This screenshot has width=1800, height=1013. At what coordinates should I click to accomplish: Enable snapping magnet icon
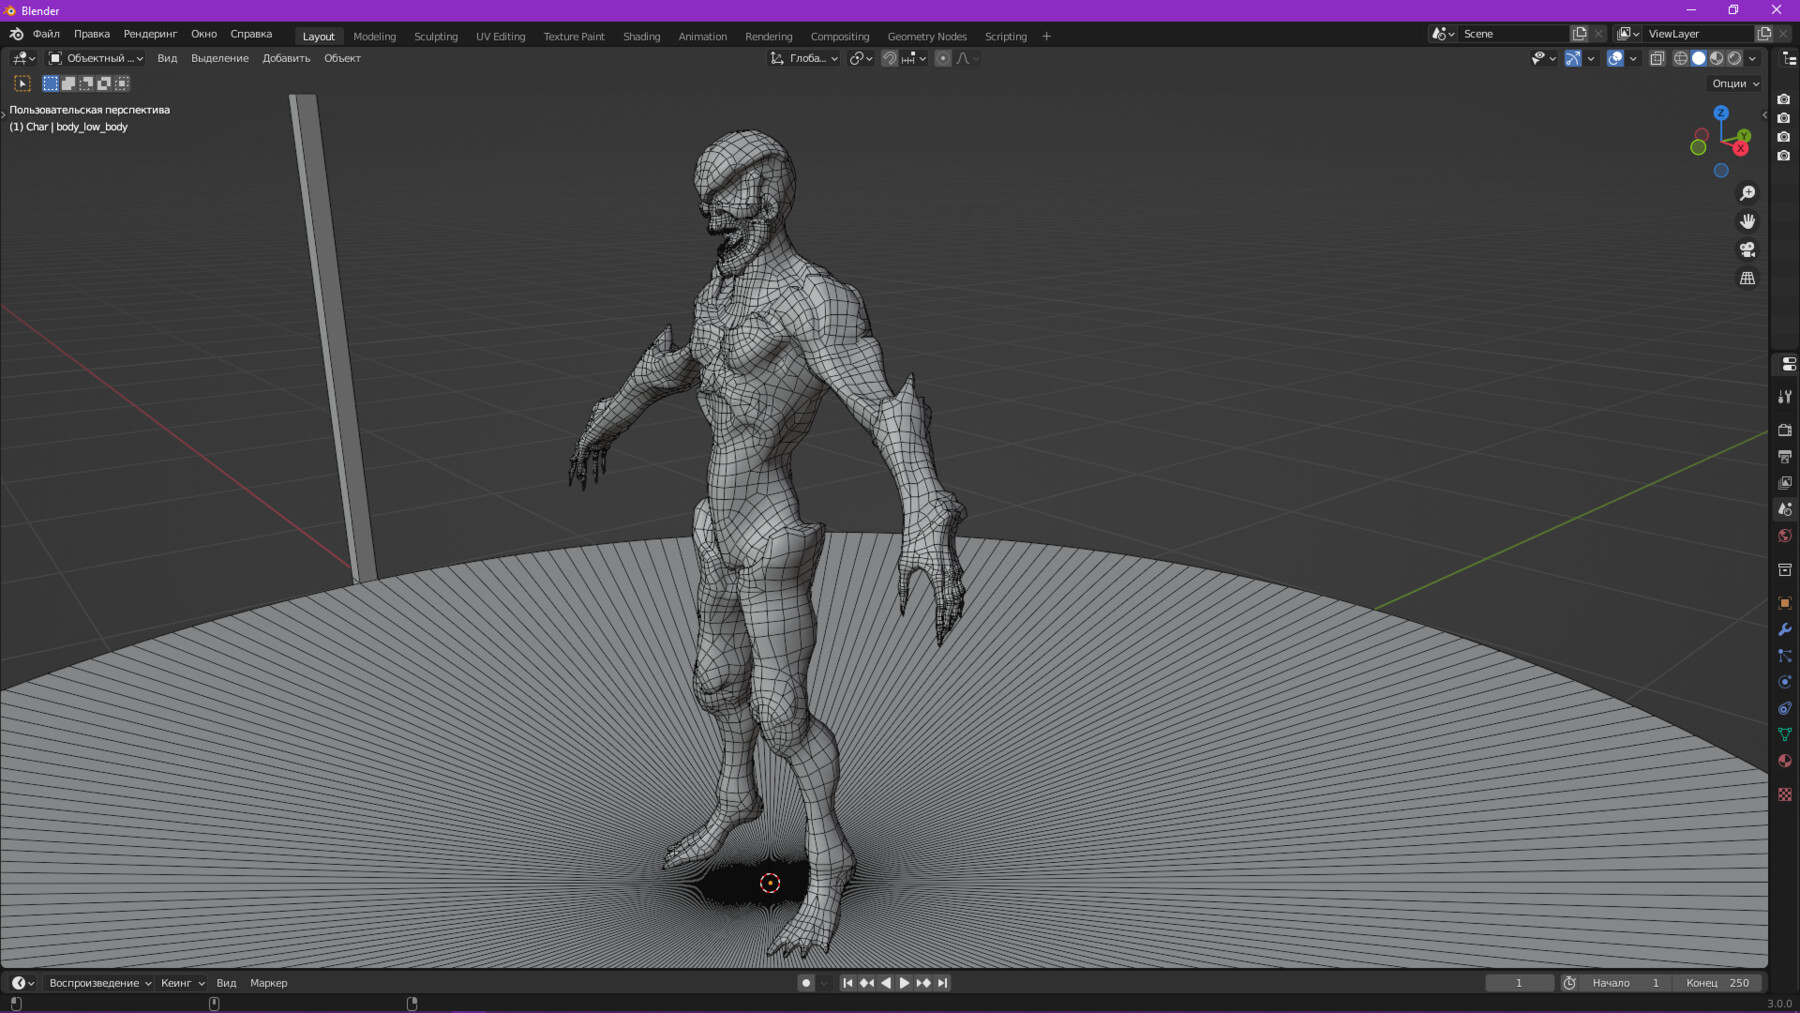pos(888,58)
